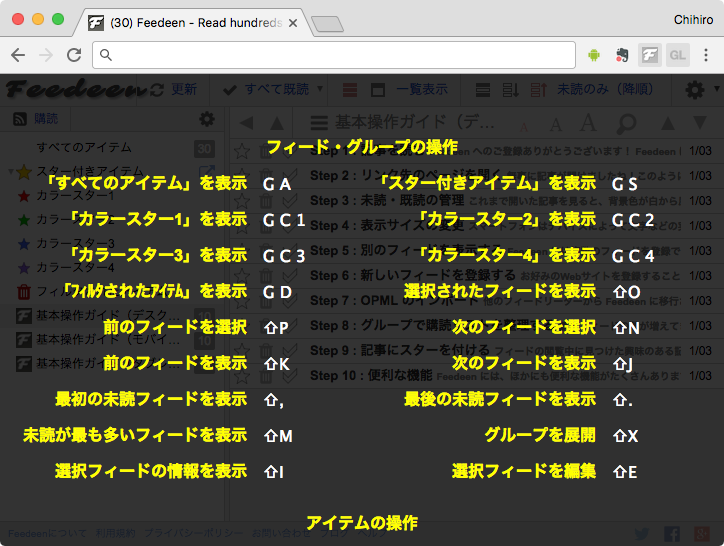
Task: Click the Android robot extension icon
Action: click(595, 55)
